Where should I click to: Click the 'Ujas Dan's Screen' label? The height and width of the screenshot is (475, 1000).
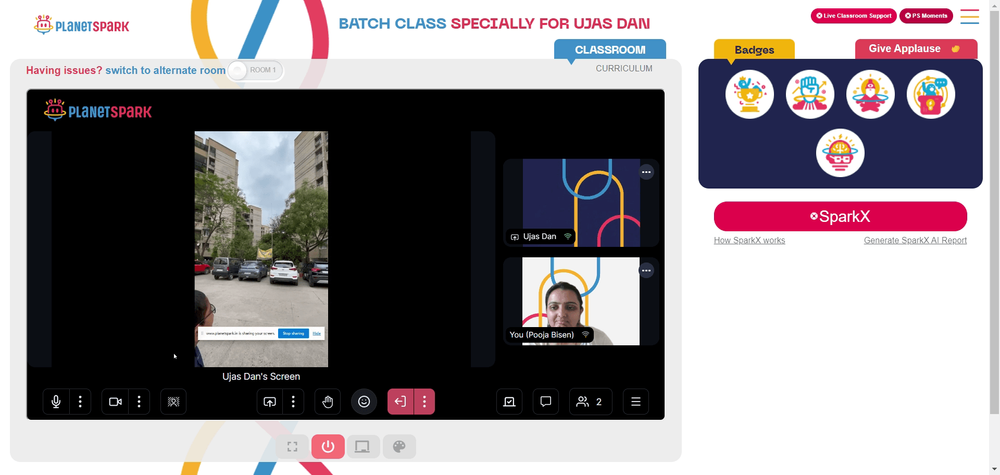click(x=261, y=376)
